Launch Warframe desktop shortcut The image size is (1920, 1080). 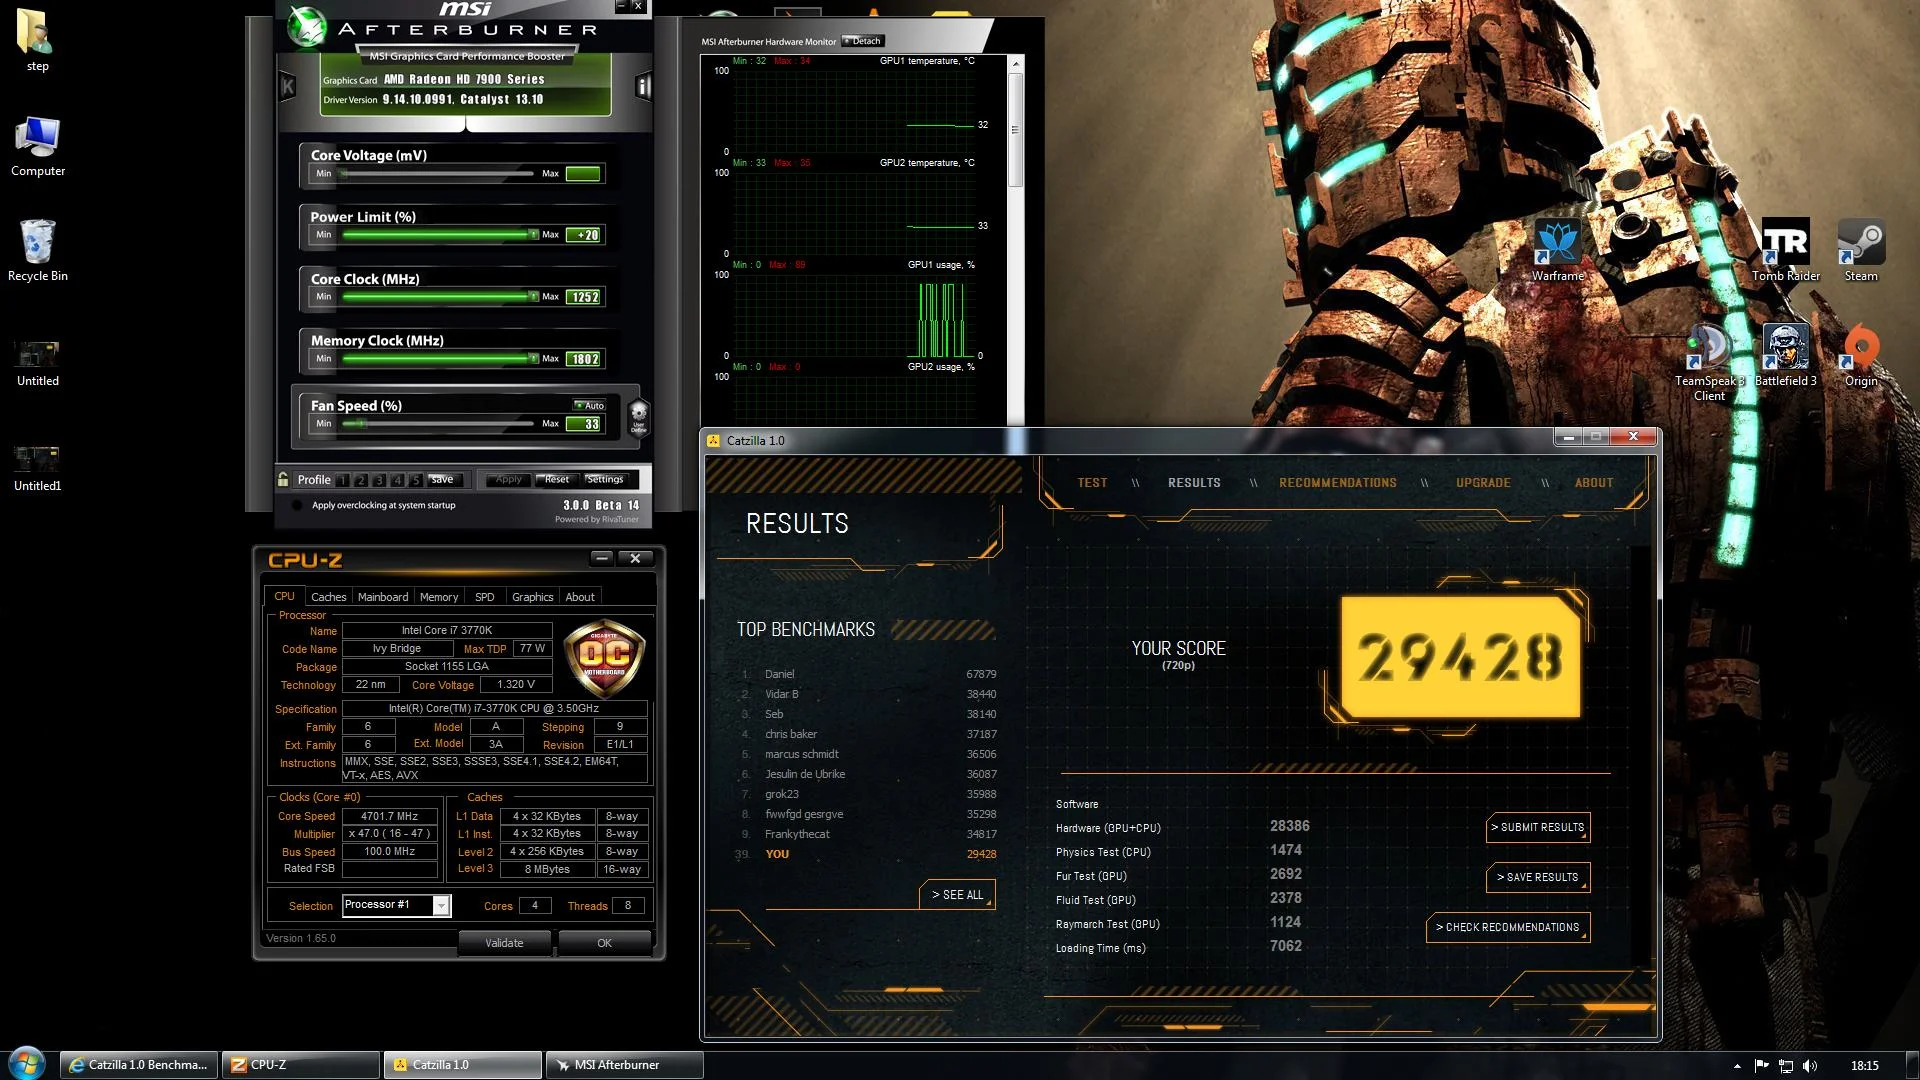click(x=1557, y=250)
